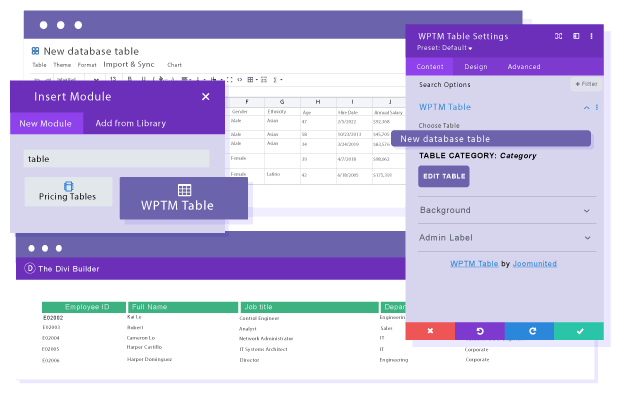Click the 'Job title' column header

pos(310,307)
